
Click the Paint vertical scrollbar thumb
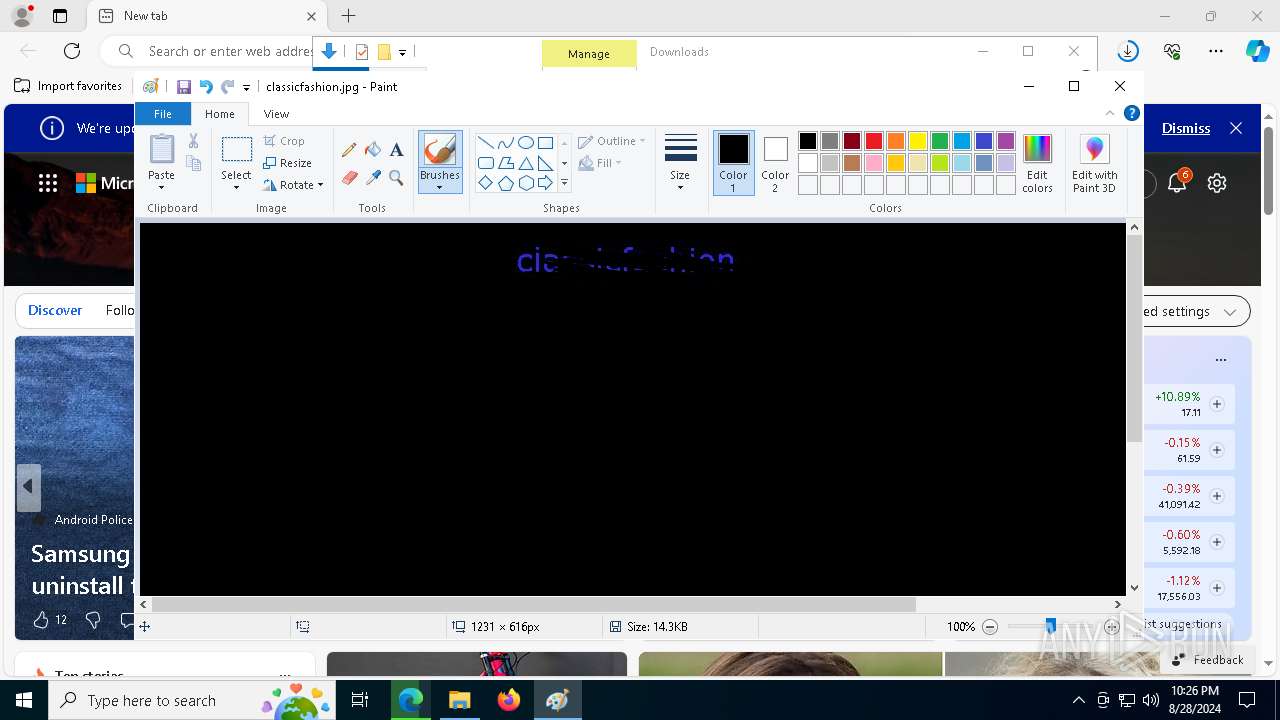tap(1134, 339)
